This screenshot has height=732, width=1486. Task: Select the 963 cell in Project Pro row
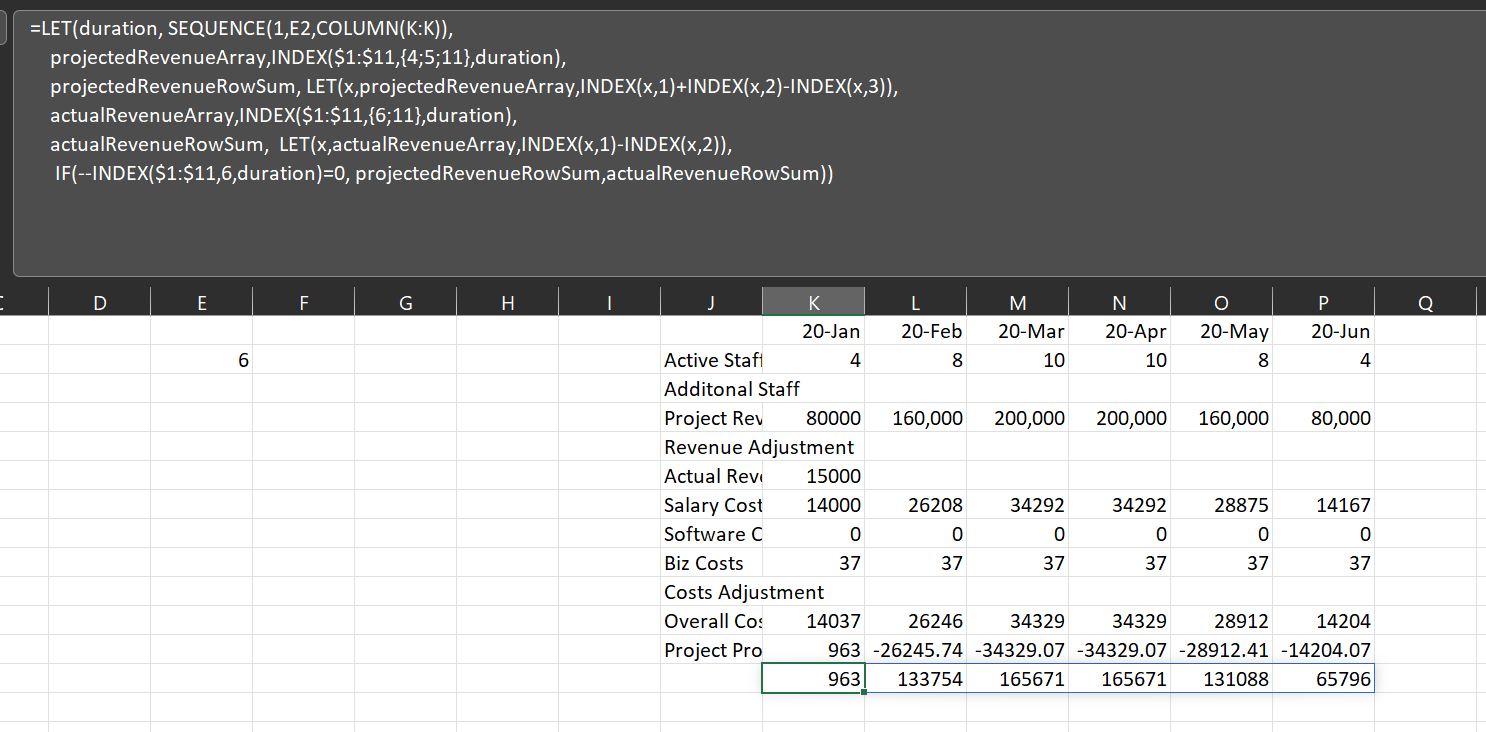(813, 650)
